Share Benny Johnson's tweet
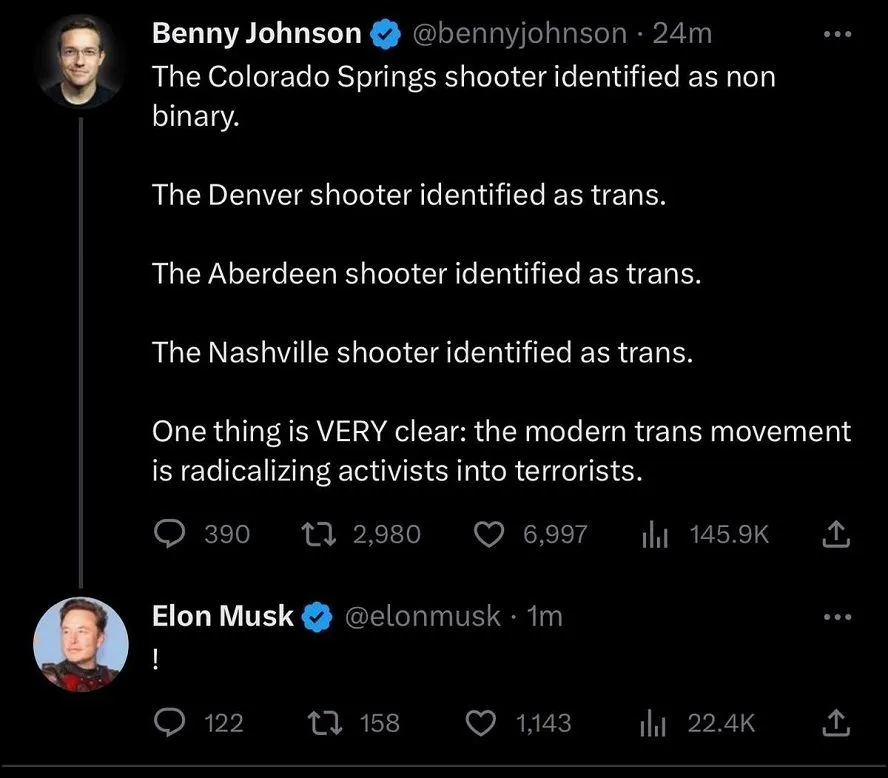This screenshot has width=888, height=778. pos(835,535)
